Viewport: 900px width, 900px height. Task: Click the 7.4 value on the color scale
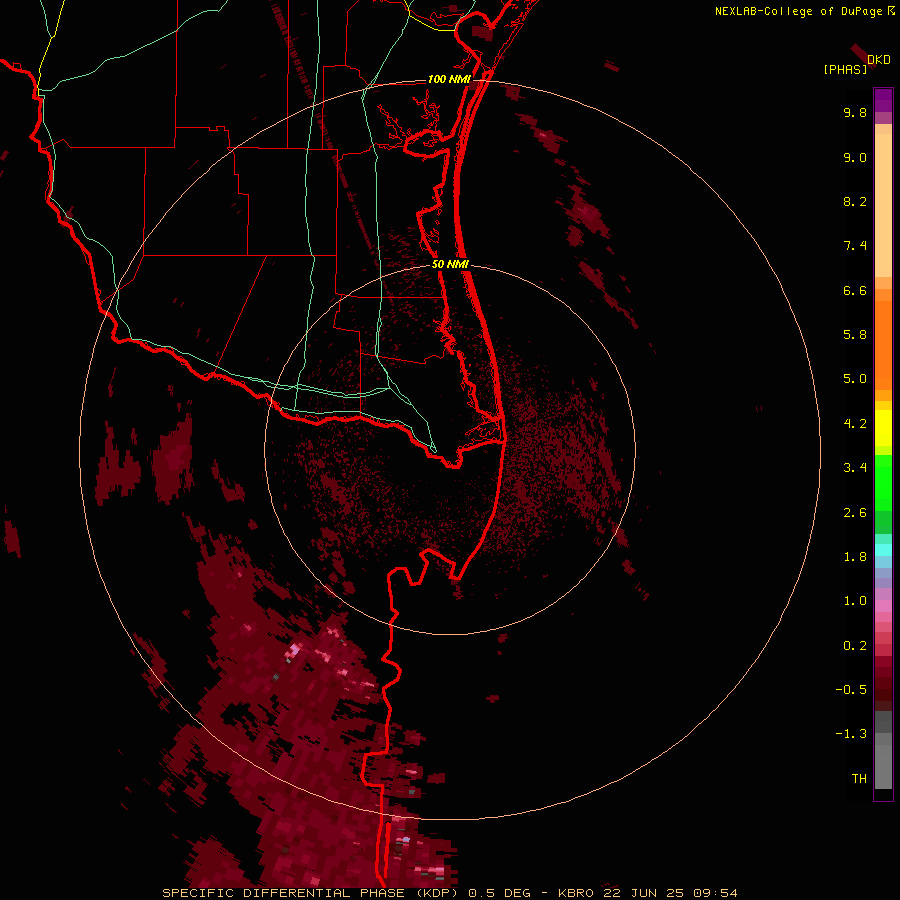click(855, 246)
